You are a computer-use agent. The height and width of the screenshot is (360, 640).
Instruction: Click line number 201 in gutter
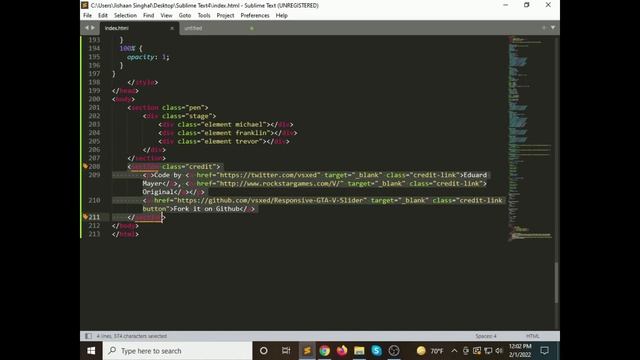coord(94,107)
